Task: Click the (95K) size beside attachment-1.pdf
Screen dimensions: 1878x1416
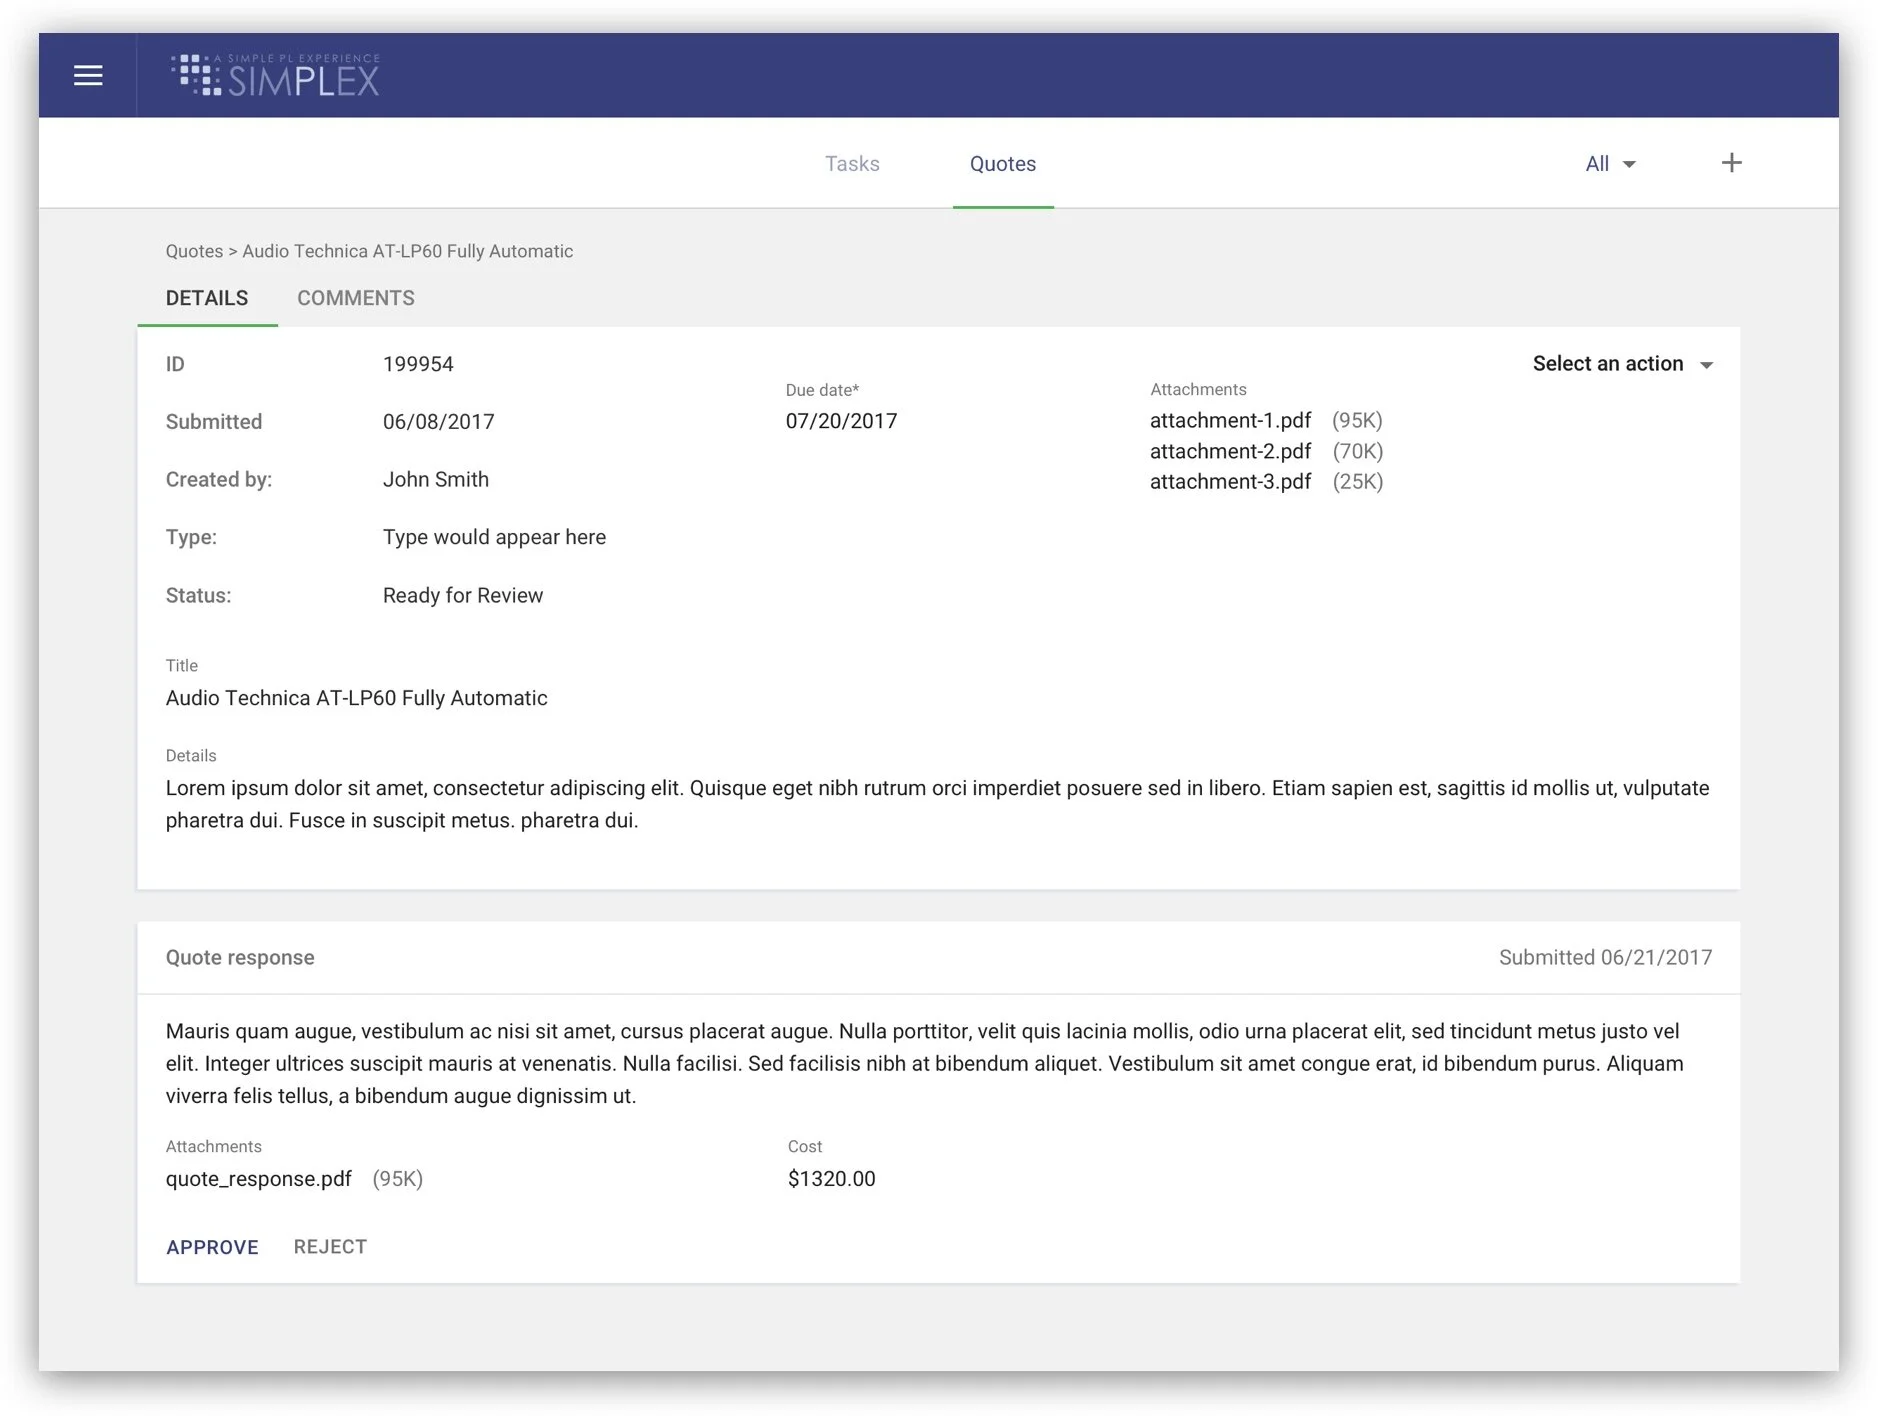Action: coord(1357,420)
